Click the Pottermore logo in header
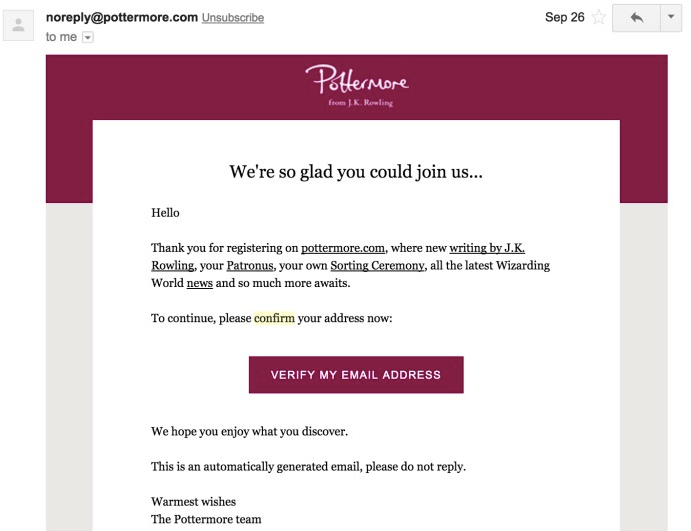The image size is (691, 531). click(356, 79)
